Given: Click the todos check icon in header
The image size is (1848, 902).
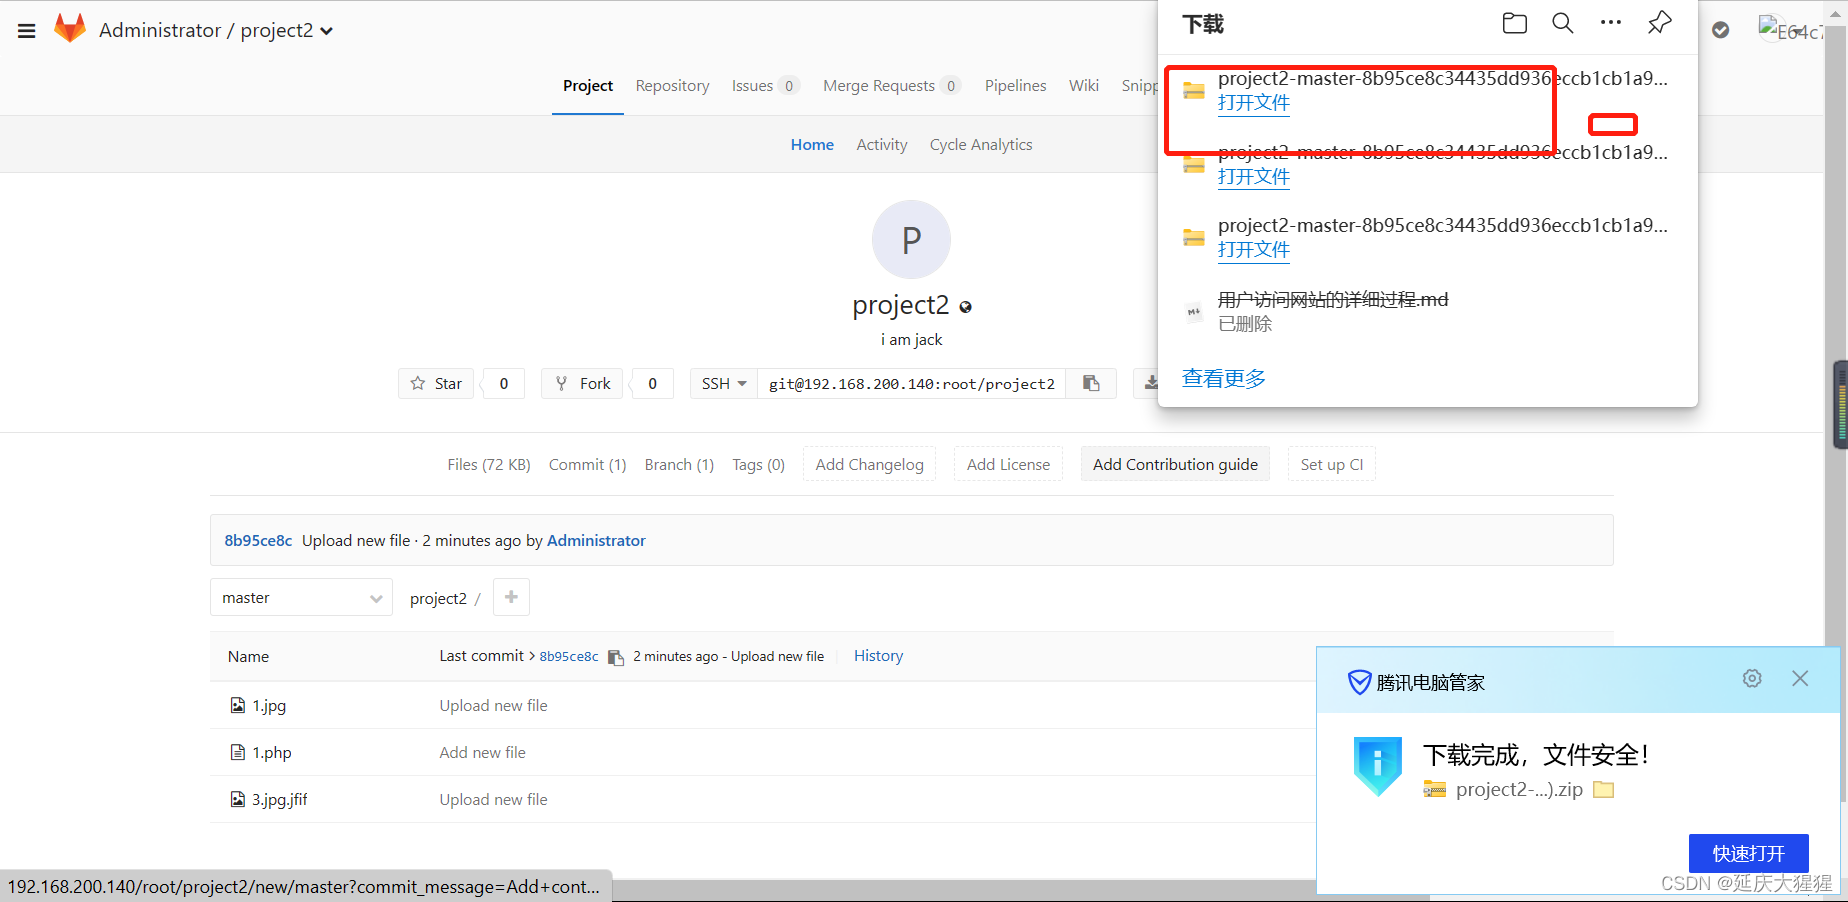Looking at the screenshot, I should [1721, 30].
